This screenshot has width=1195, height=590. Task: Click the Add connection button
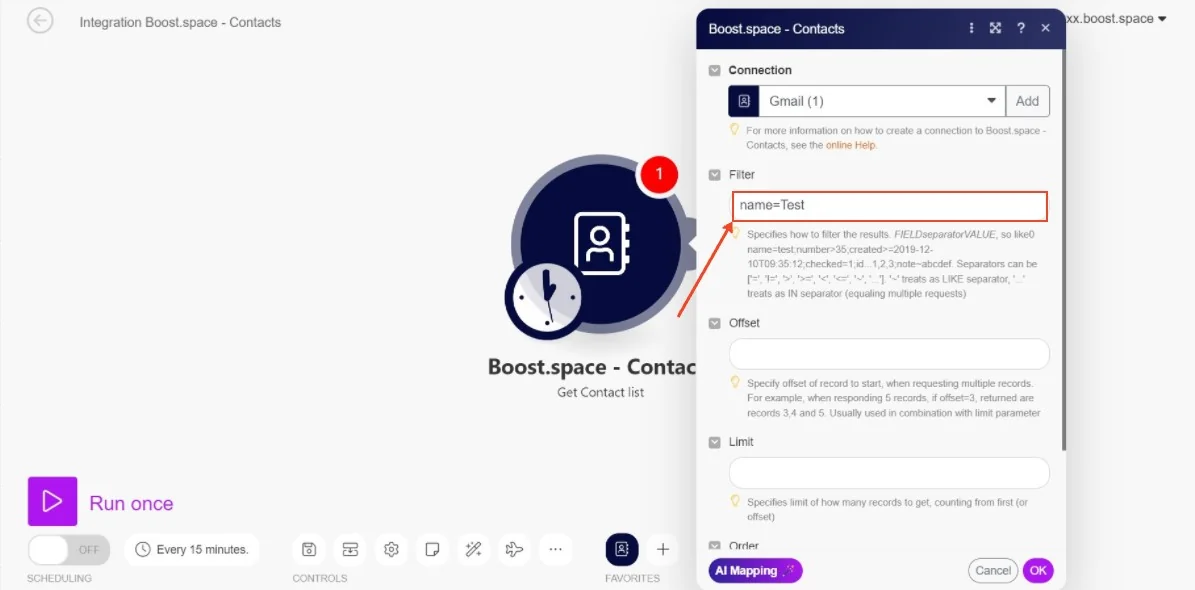(1027, 101)
